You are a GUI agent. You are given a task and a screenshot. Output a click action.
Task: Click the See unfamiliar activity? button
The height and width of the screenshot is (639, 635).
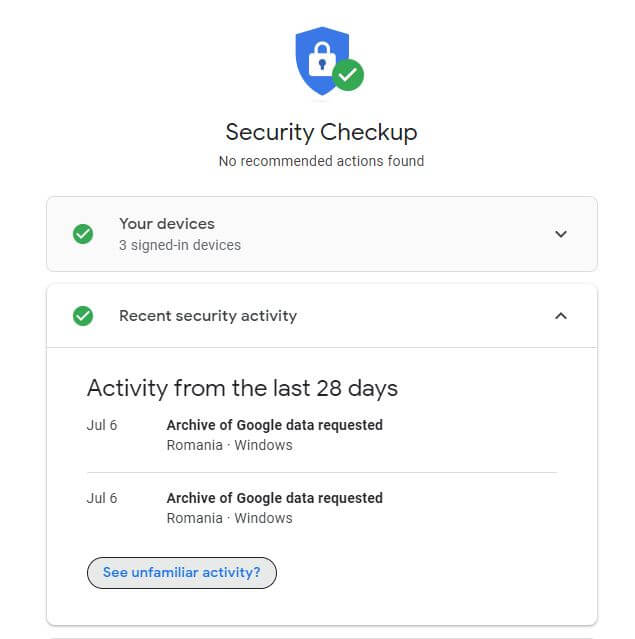coord(182,573)
